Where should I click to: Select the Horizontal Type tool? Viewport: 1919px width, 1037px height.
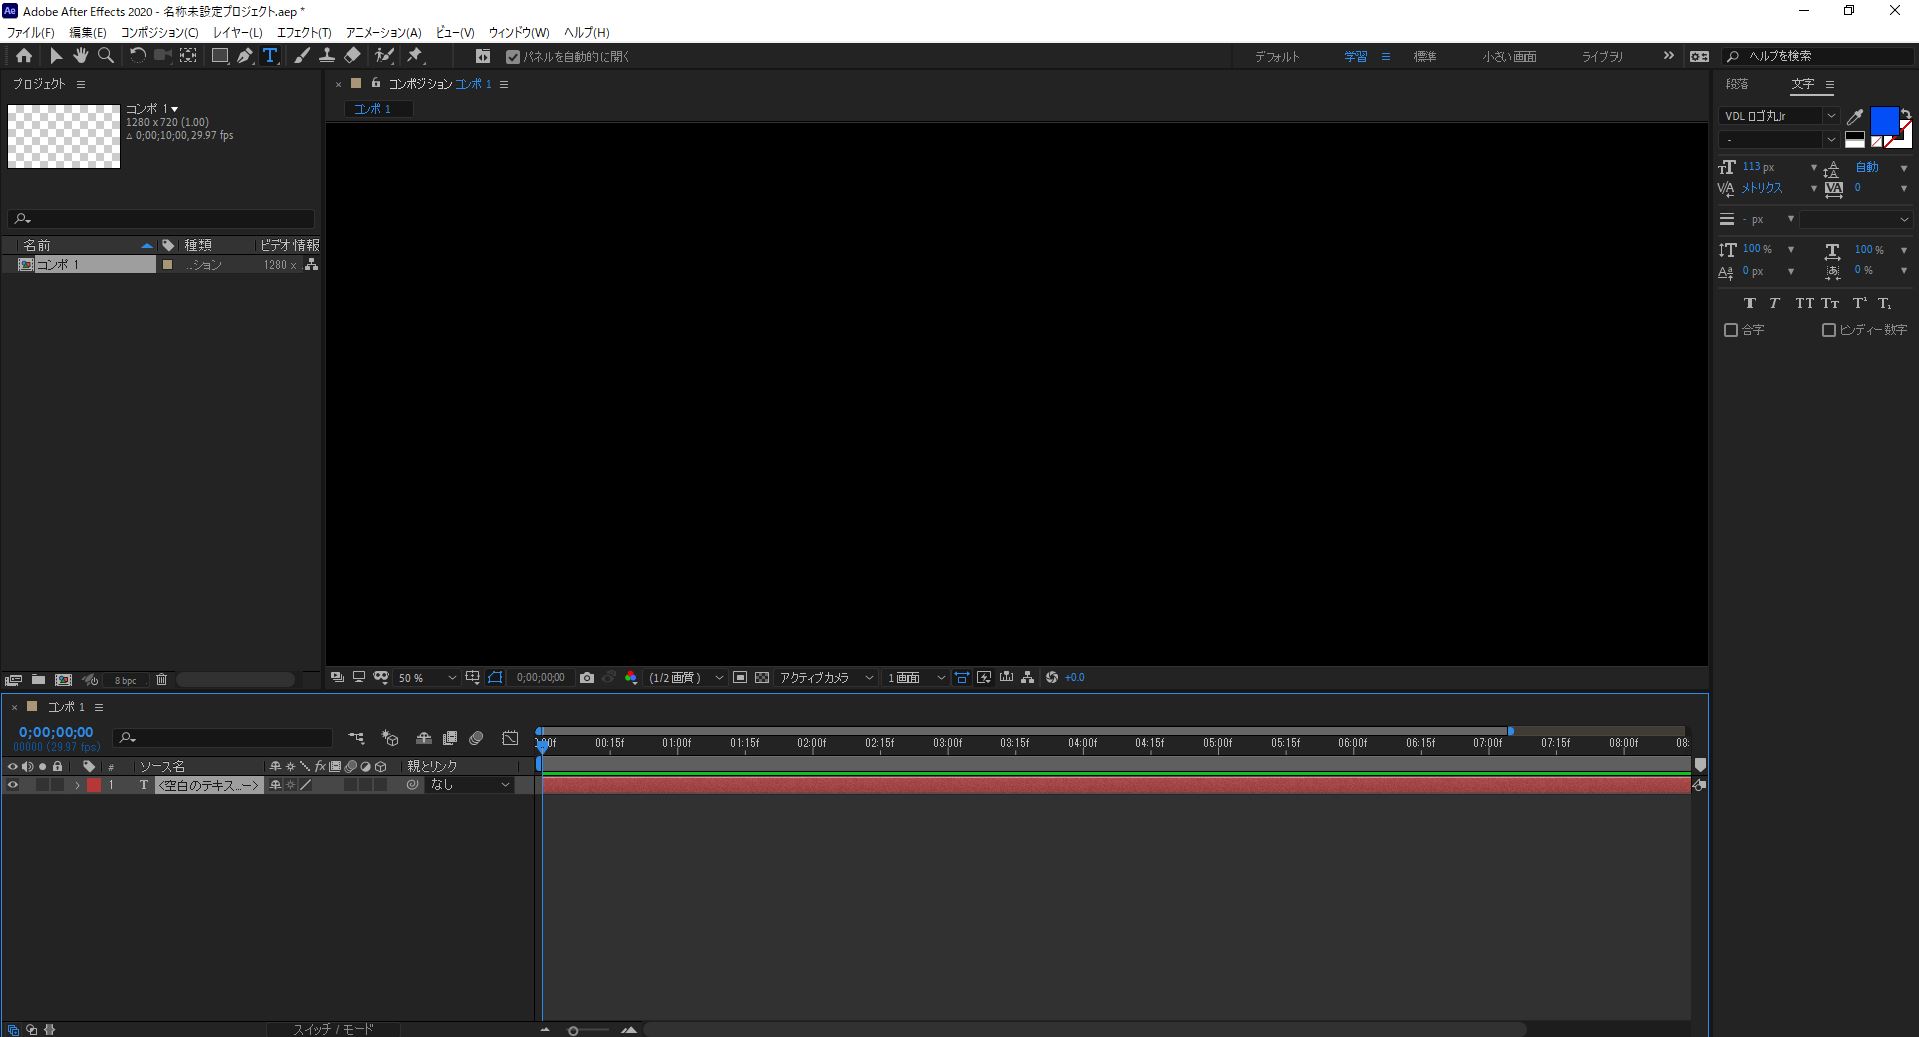[x=270, y=56]
